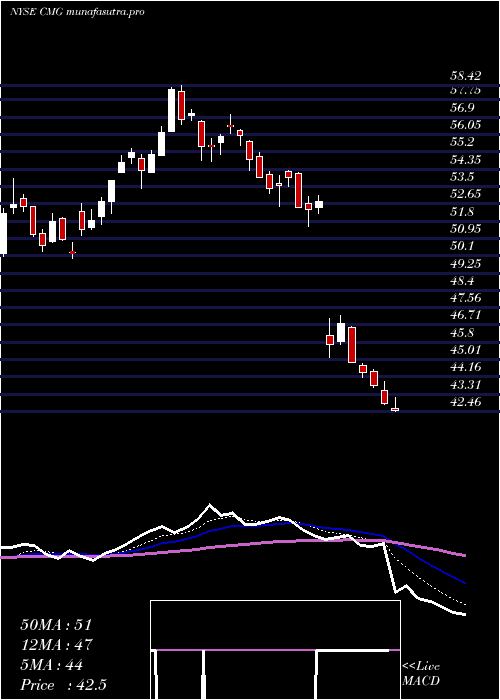Click the large red candlestick near 45.8
Screen dimensions: 500x700
click(x=352, y=345)
